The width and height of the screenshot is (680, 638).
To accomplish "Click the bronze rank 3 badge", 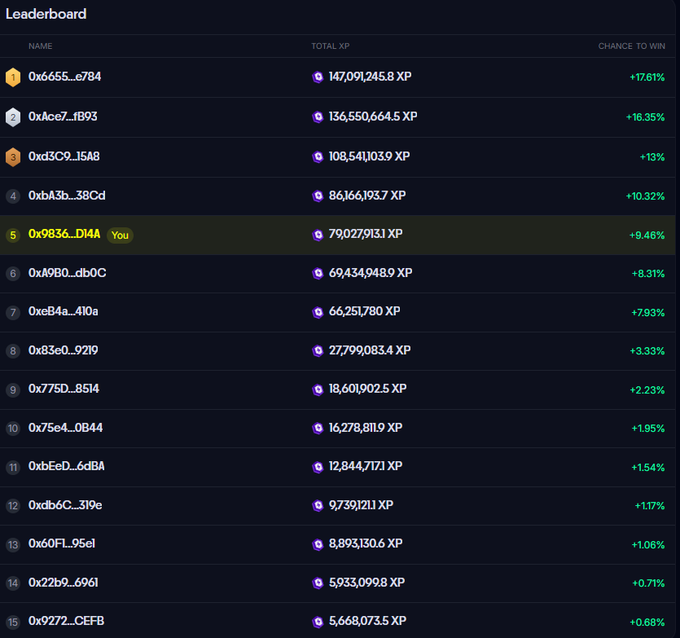I will tap(13, 157).
